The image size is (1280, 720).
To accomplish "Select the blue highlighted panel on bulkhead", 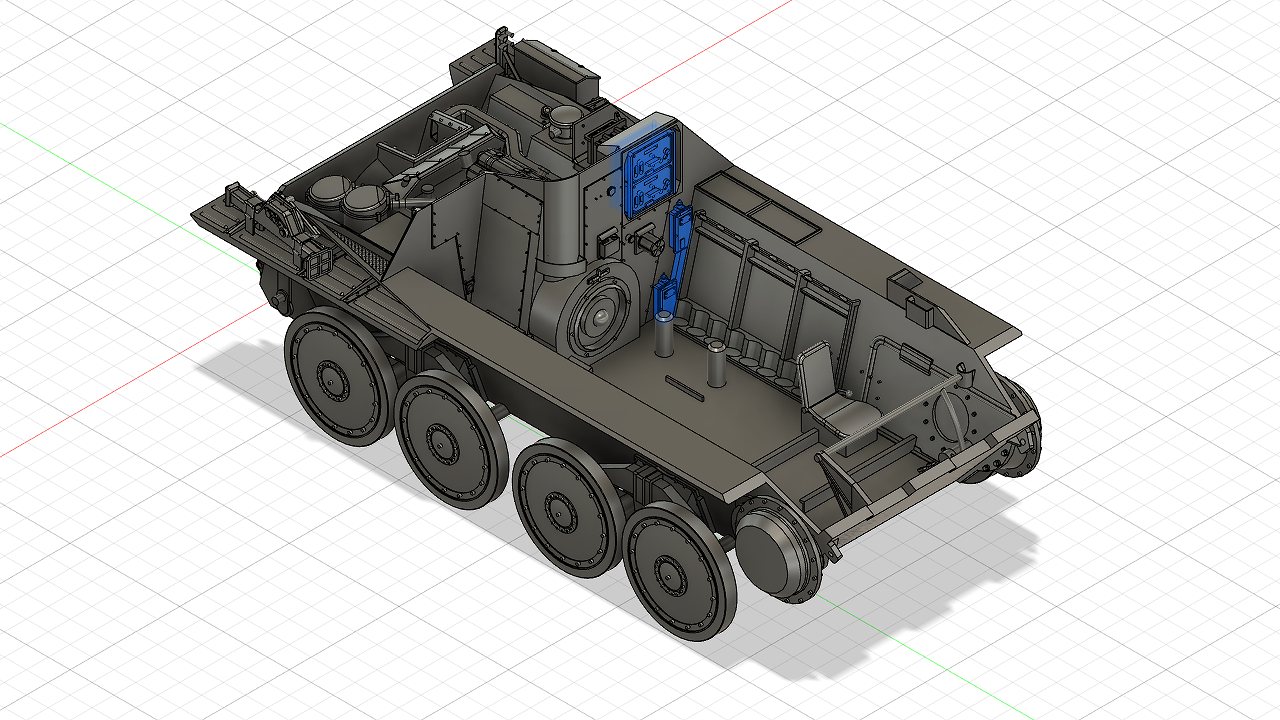I will 650,170.
